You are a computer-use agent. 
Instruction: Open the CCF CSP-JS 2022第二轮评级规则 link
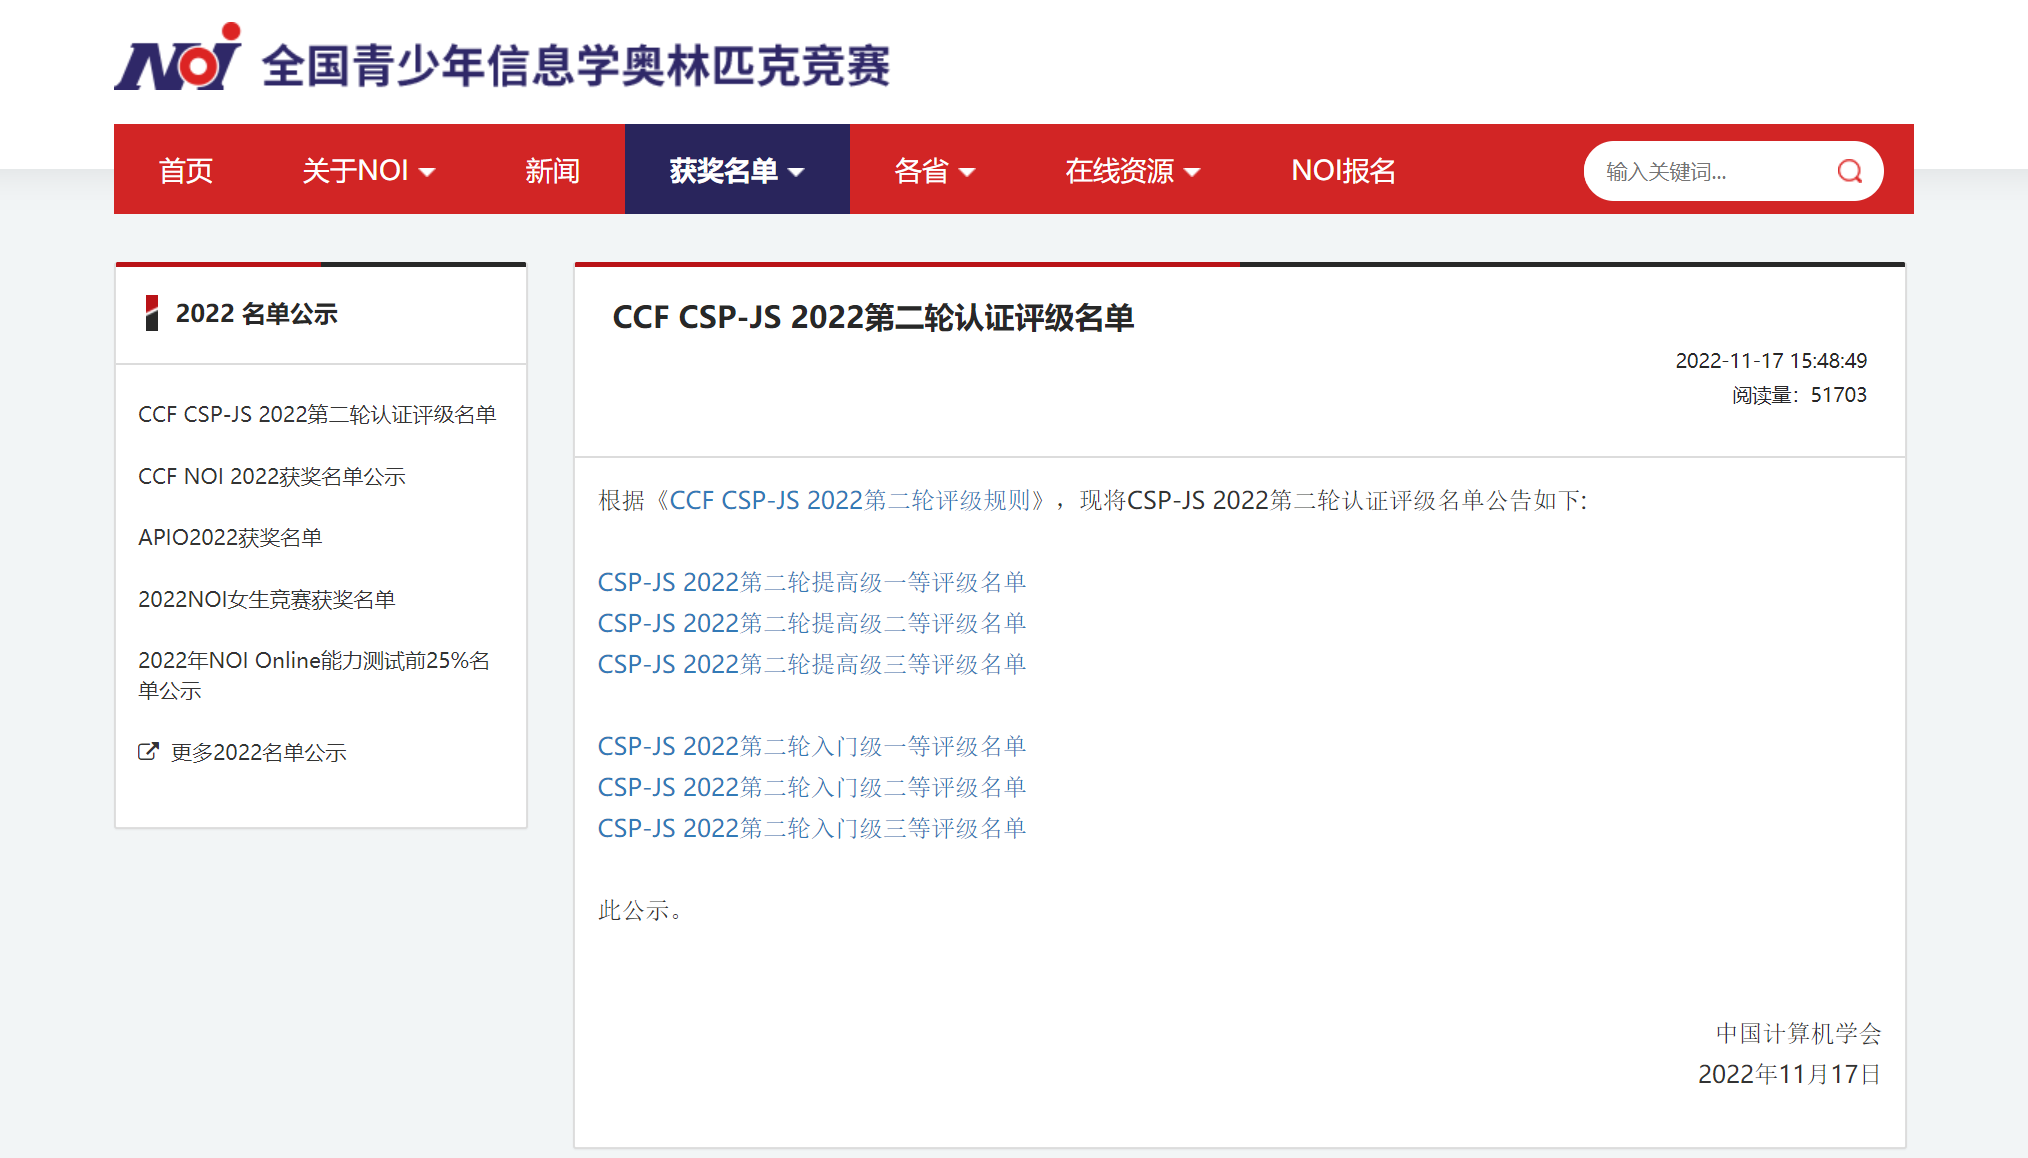coord(849,500)
